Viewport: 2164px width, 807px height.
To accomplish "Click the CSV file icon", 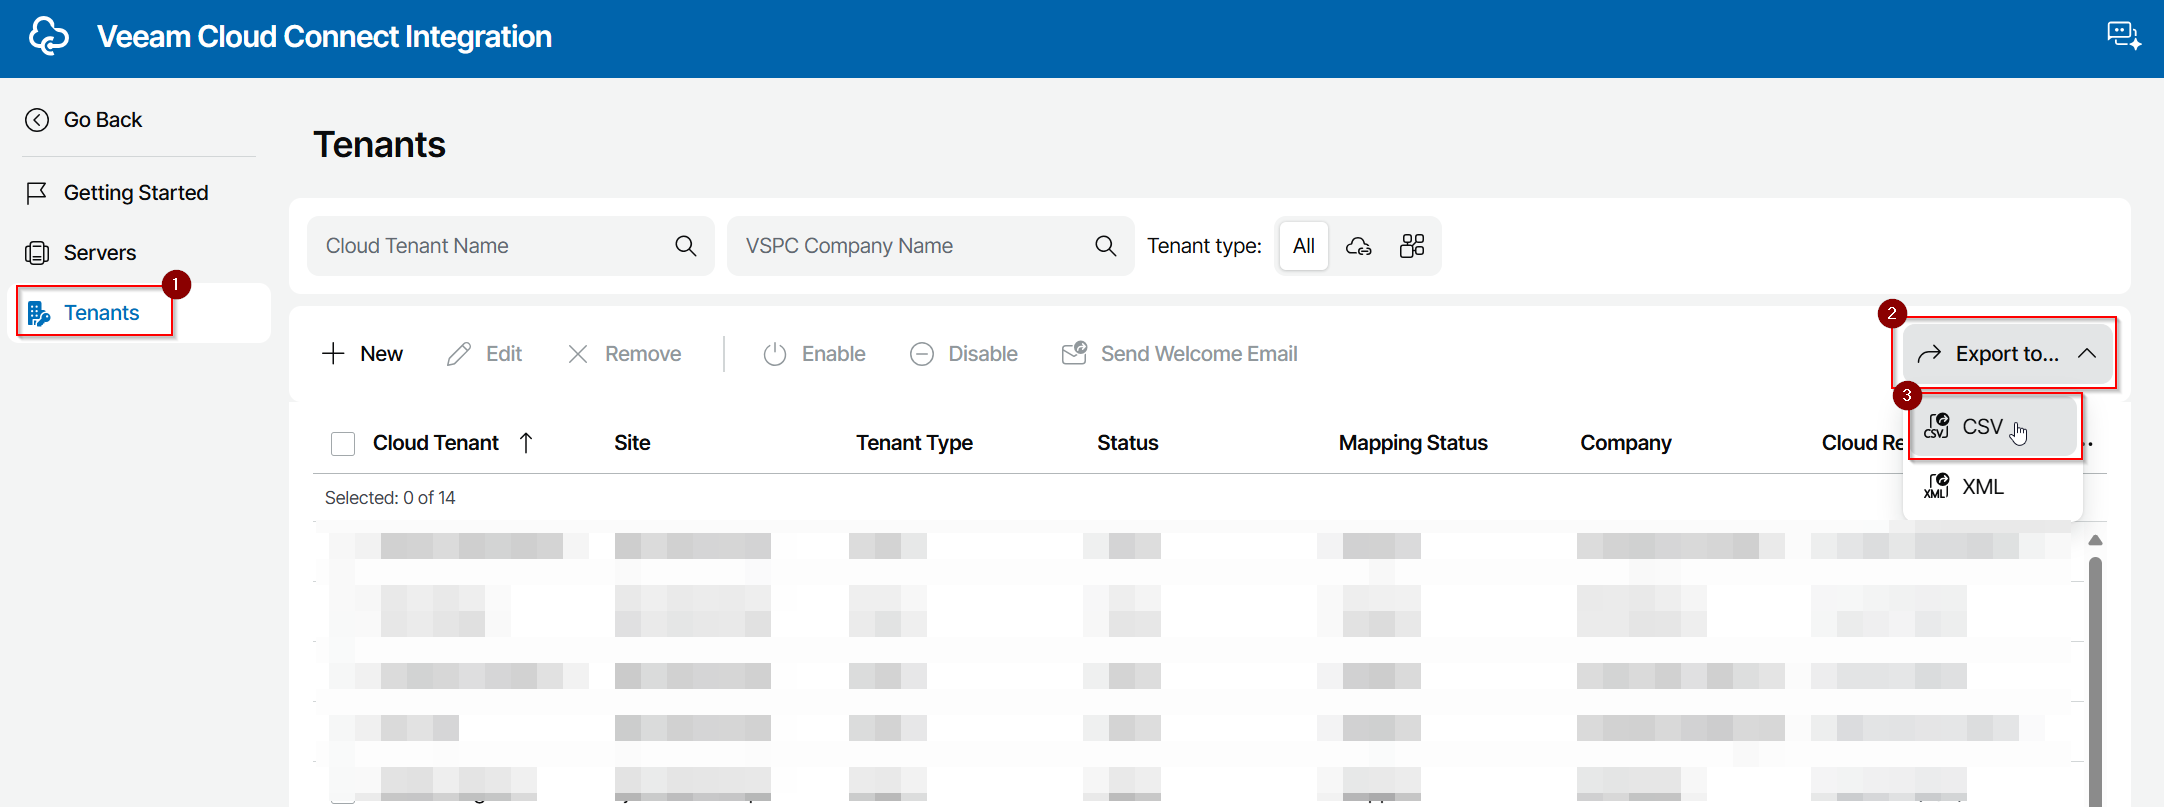I will (x=1937, y=426).
